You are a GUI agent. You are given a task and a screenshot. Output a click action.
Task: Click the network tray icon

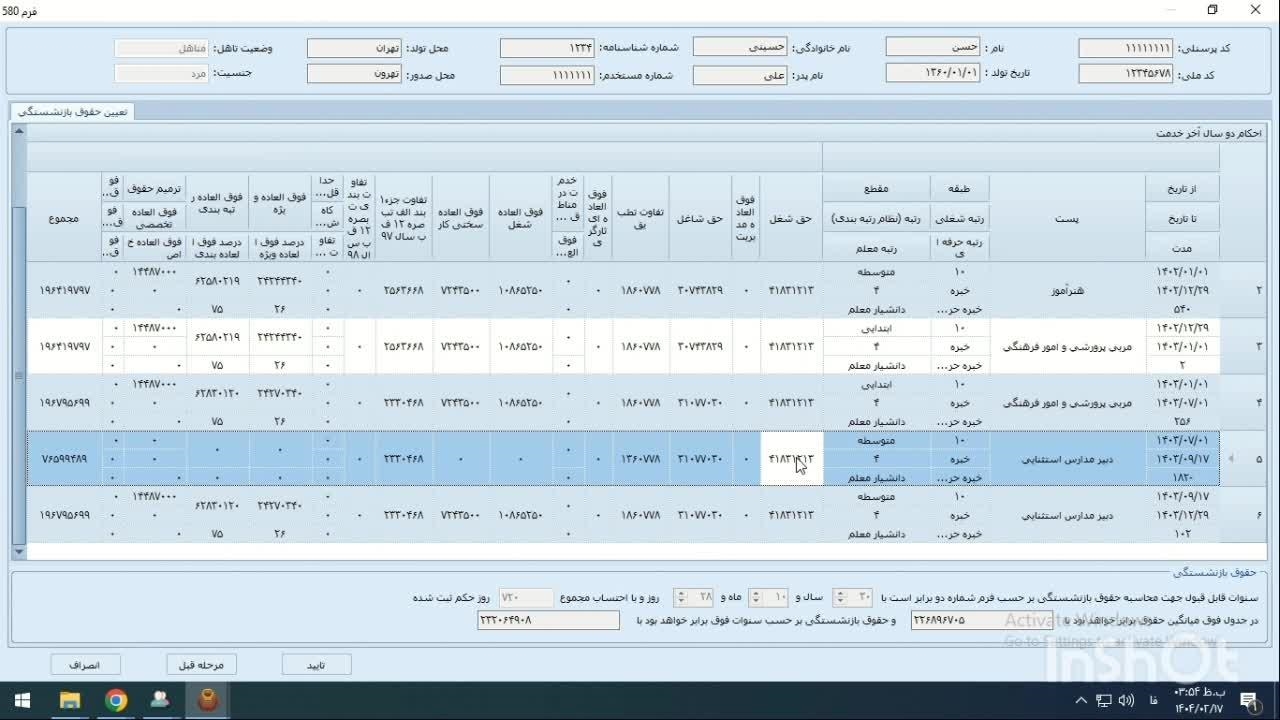click(x=1103, y=700)
